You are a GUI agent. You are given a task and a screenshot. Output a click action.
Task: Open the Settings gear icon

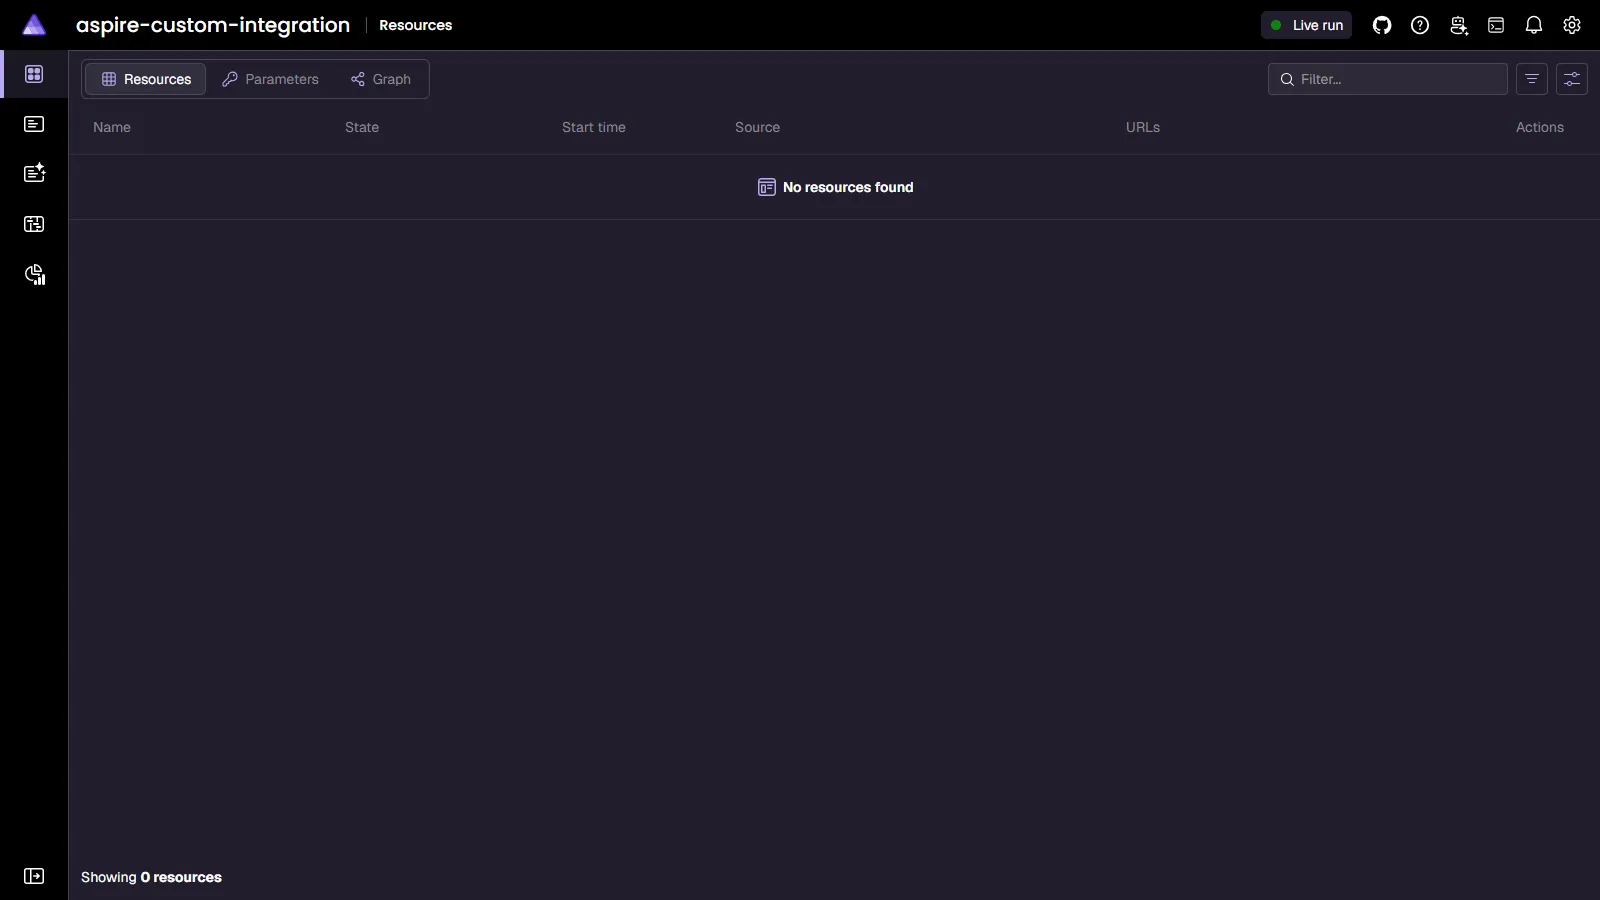click(1572, 25)
